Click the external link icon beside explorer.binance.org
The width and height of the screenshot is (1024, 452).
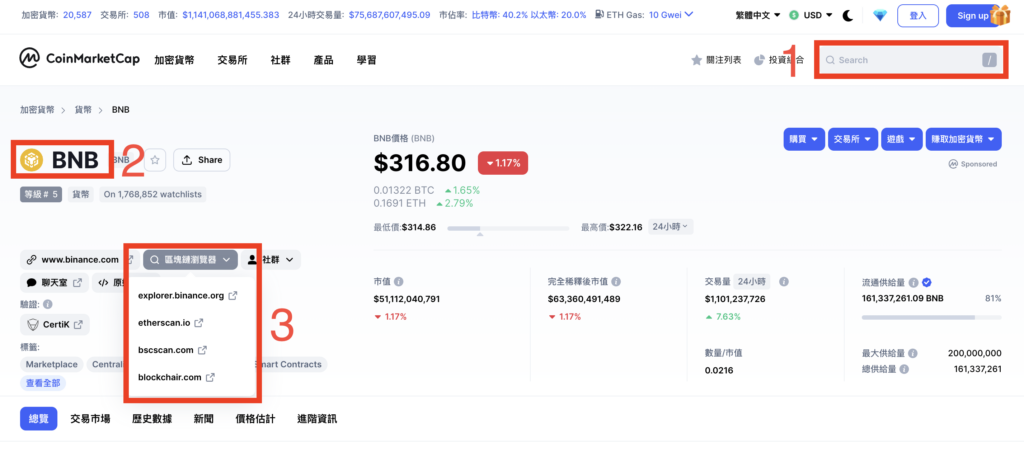233,296
